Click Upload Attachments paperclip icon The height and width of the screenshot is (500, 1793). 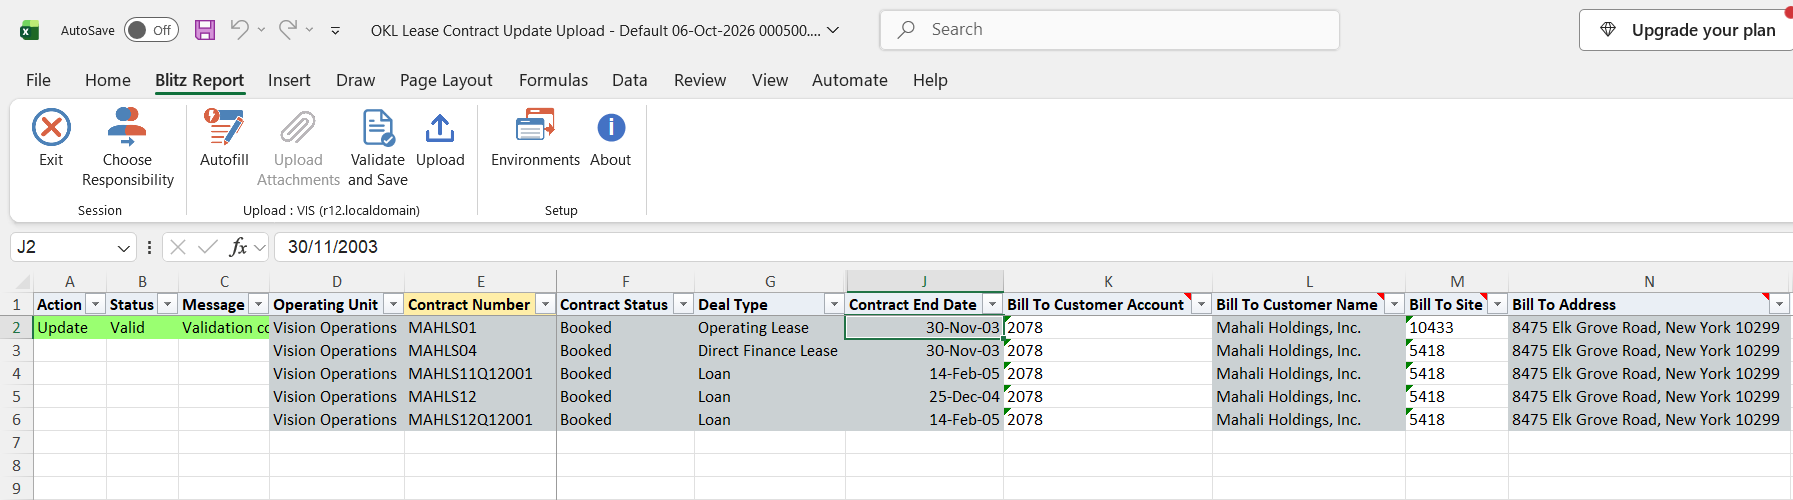(298, 128)
